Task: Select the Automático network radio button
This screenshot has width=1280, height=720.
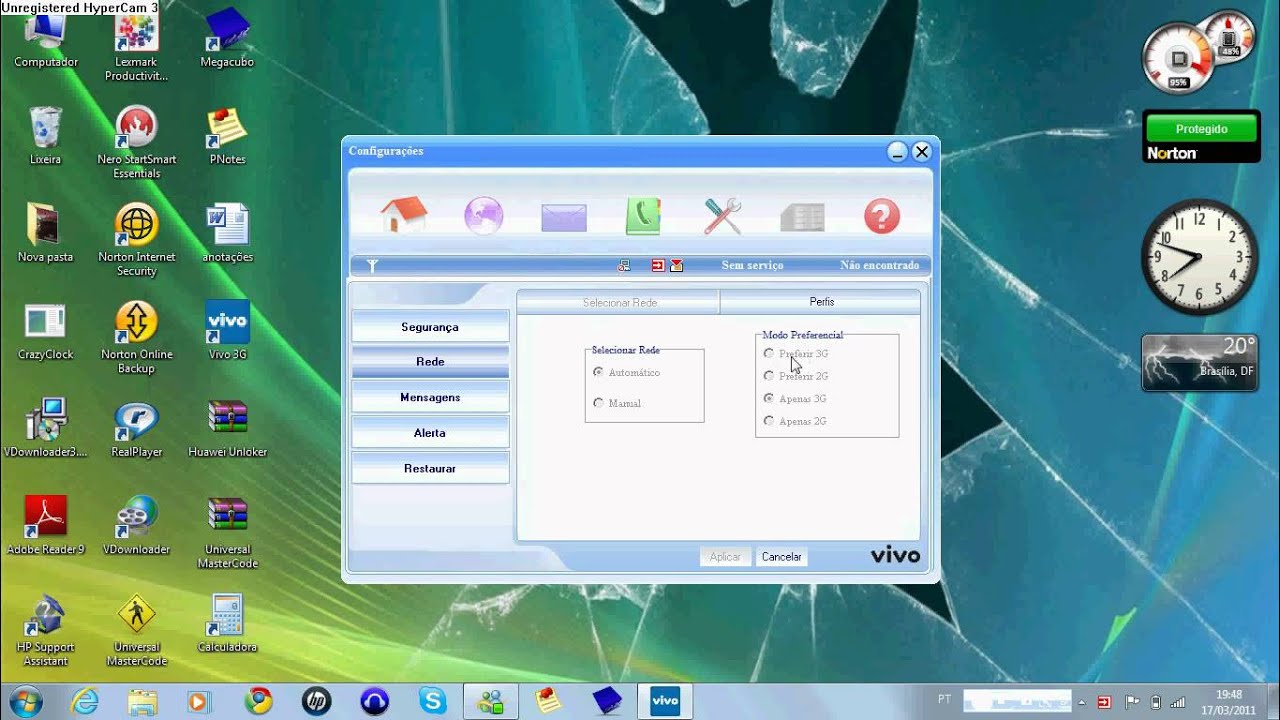Action: (598, 372)
